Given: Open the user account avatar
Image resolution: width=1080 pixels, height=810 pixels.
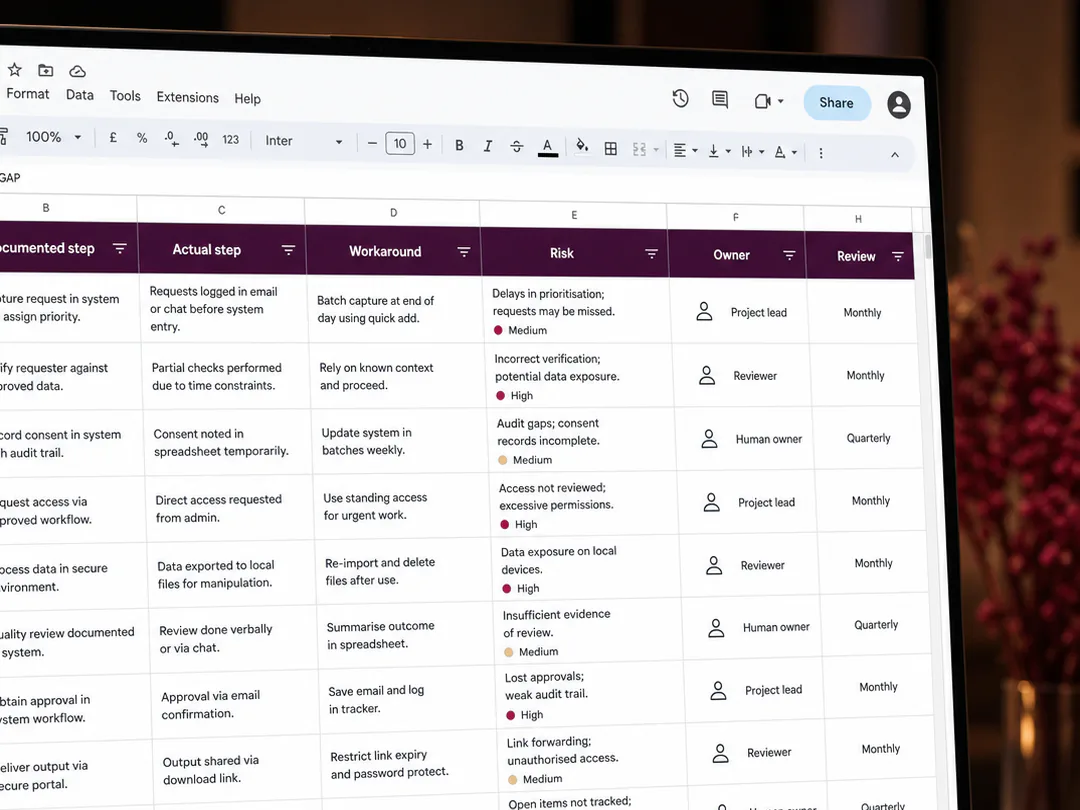Looking at the screenshot, I should 898,105.
